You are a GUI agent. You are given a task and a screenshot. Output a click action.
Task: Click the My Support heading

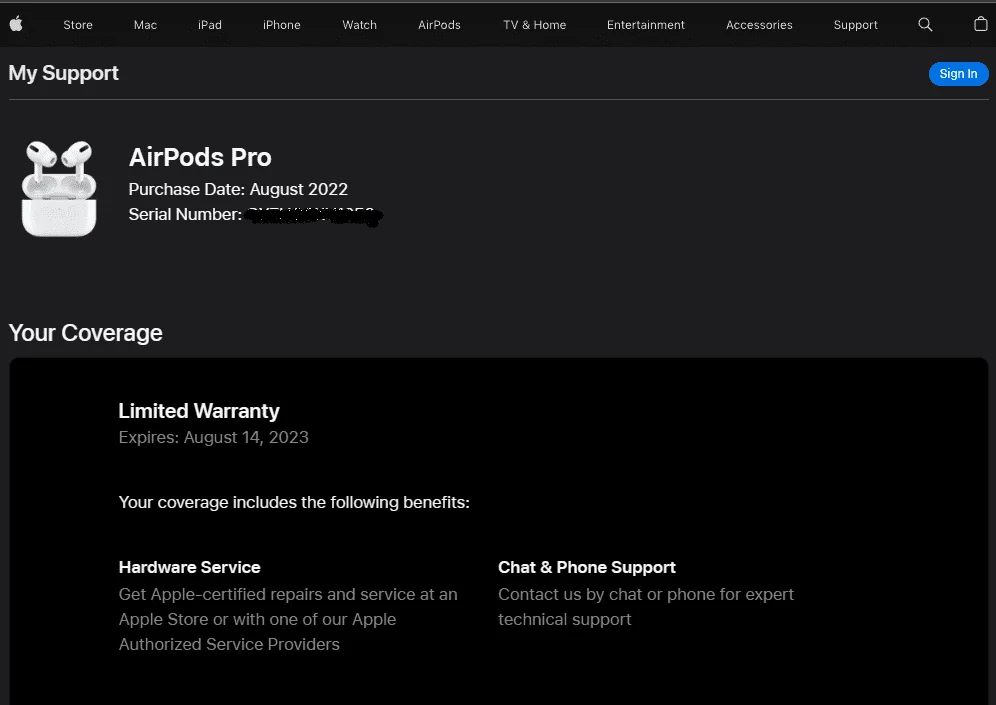64,73
